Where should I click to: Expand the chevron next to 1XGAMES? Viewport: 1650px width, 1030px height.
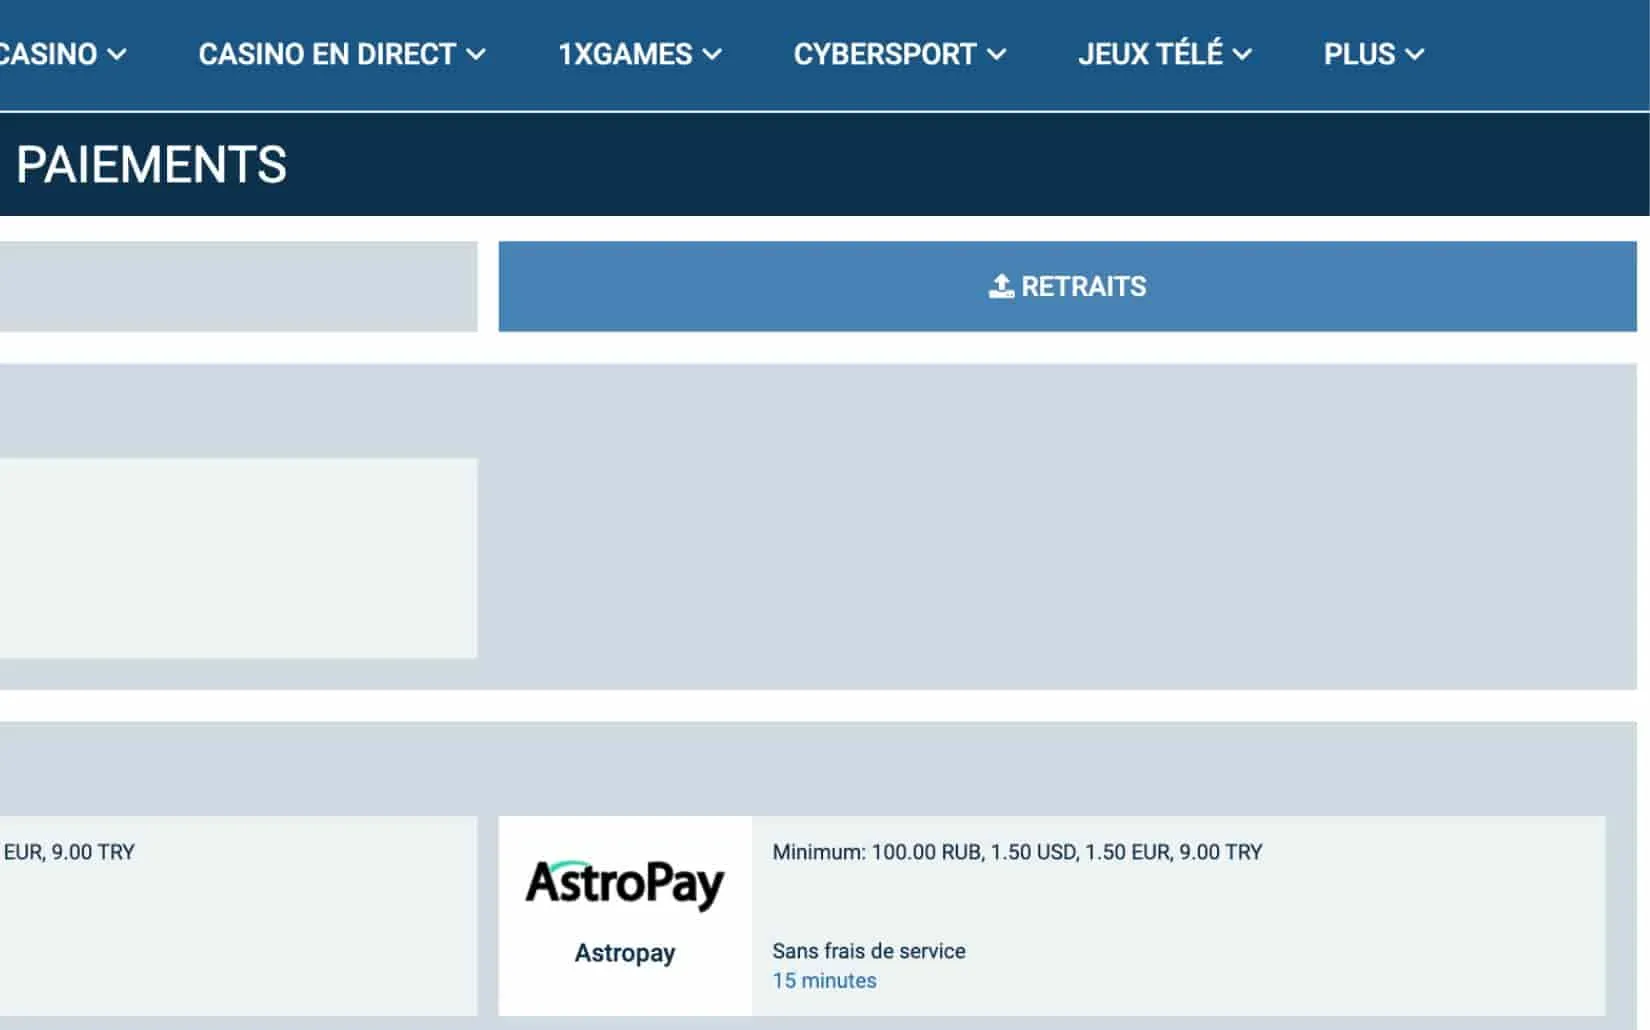712,55
